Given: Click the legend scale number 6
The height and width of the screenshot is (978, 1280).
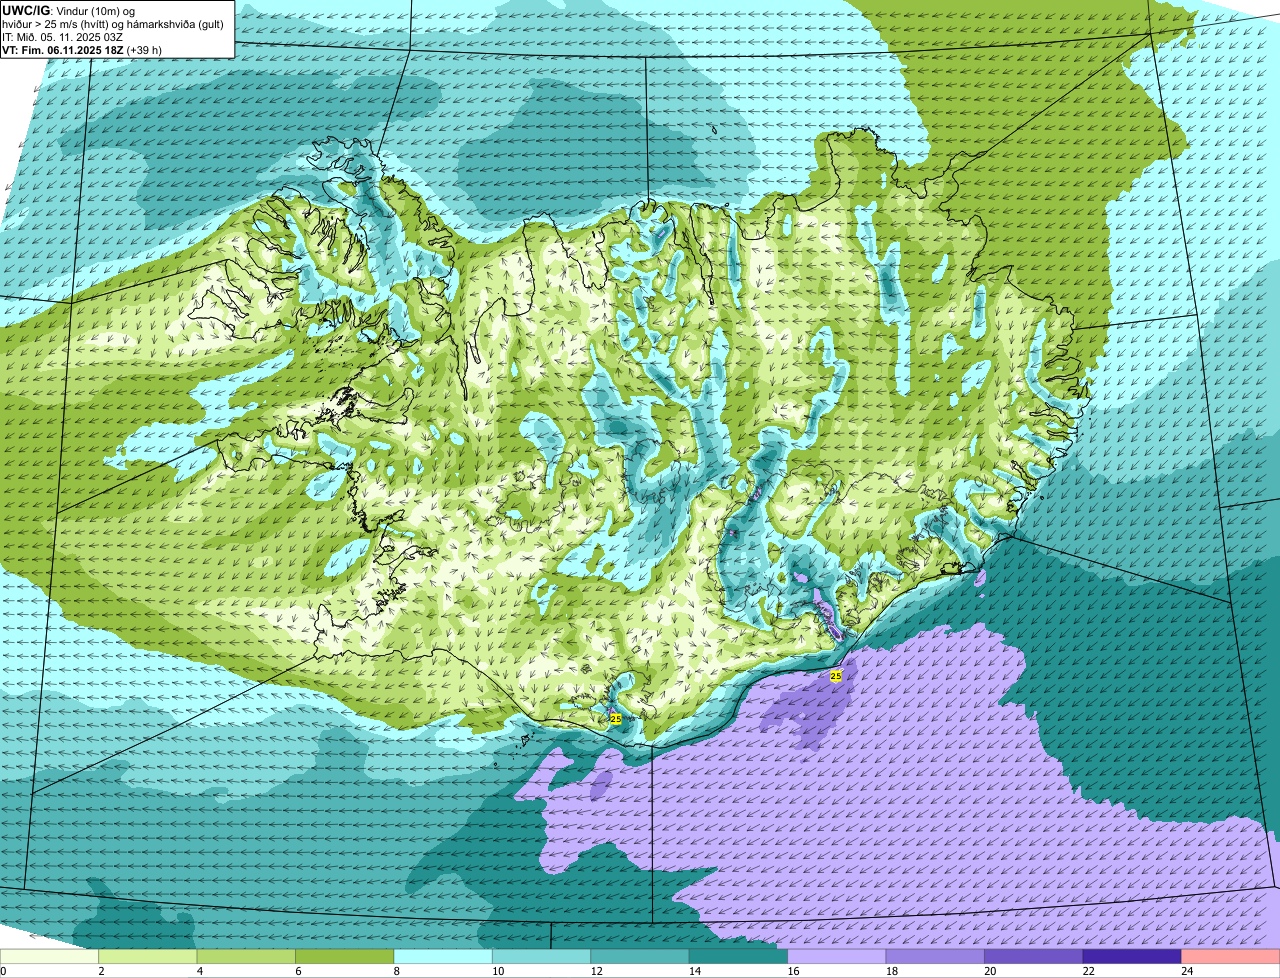Looking at the screenshot, I should [298, 971].
